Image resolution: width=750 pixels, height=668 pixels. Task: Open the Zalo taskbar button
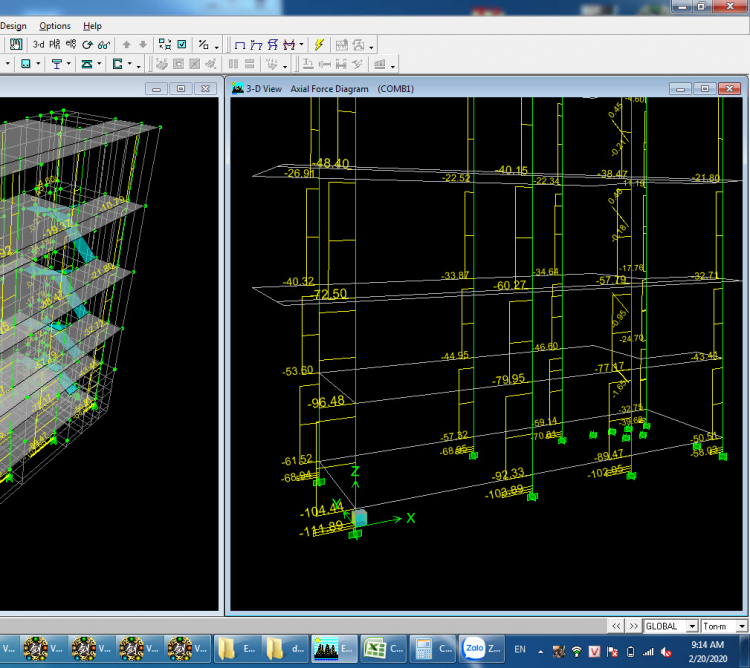[x=482, y=649]
